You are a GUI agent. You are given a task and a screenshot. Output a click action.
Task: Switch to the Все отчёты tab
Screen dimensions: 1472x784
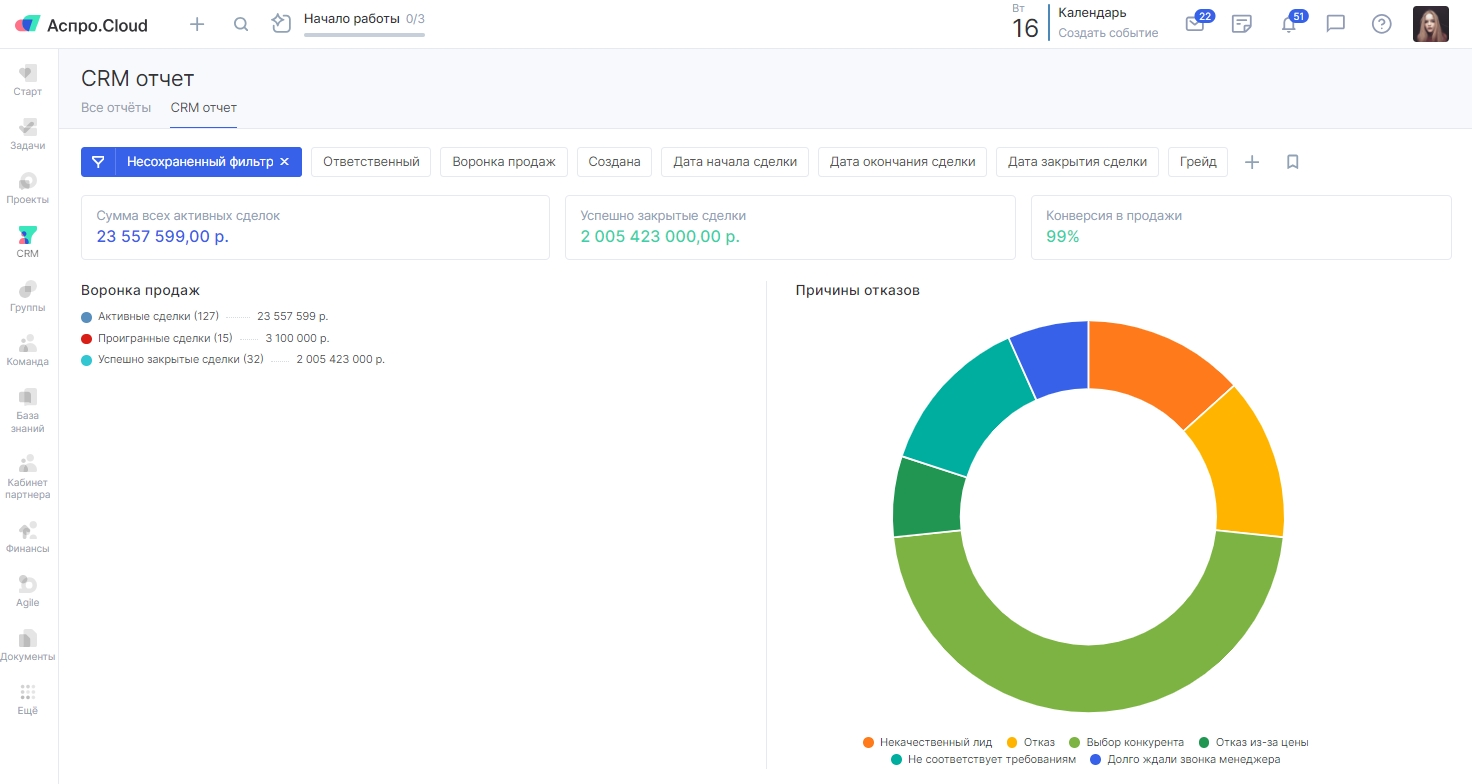tap(116, 107)
